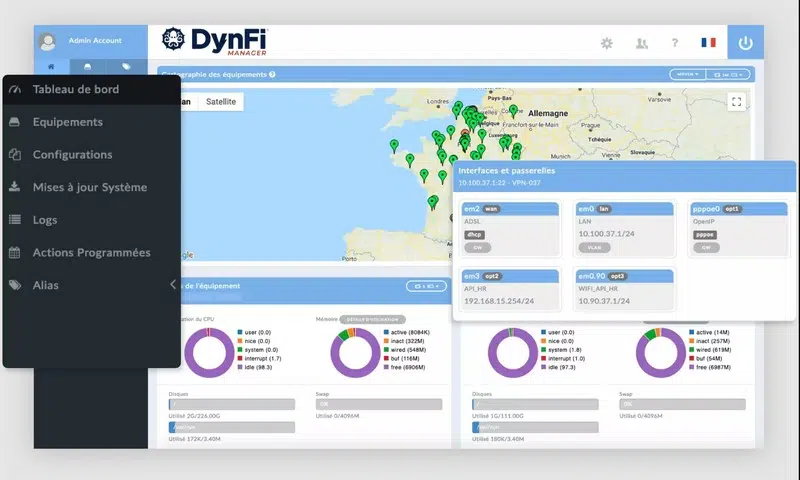Click the dhcp badge on em2 interface

click(x=475, y=234)
